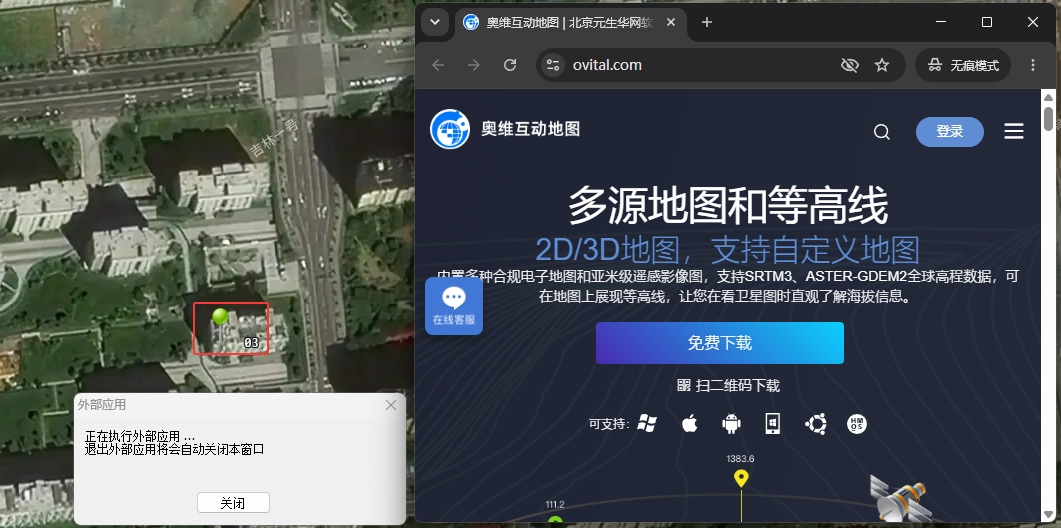The image size is (1061, 528).
Task: Expand the tab search dropdown arrow
Action: click(435, 22)
